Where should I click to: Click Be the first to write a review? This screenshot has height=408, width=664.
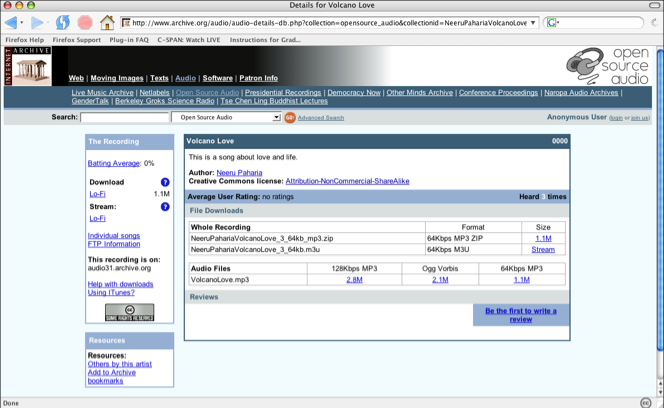point(521,315)
